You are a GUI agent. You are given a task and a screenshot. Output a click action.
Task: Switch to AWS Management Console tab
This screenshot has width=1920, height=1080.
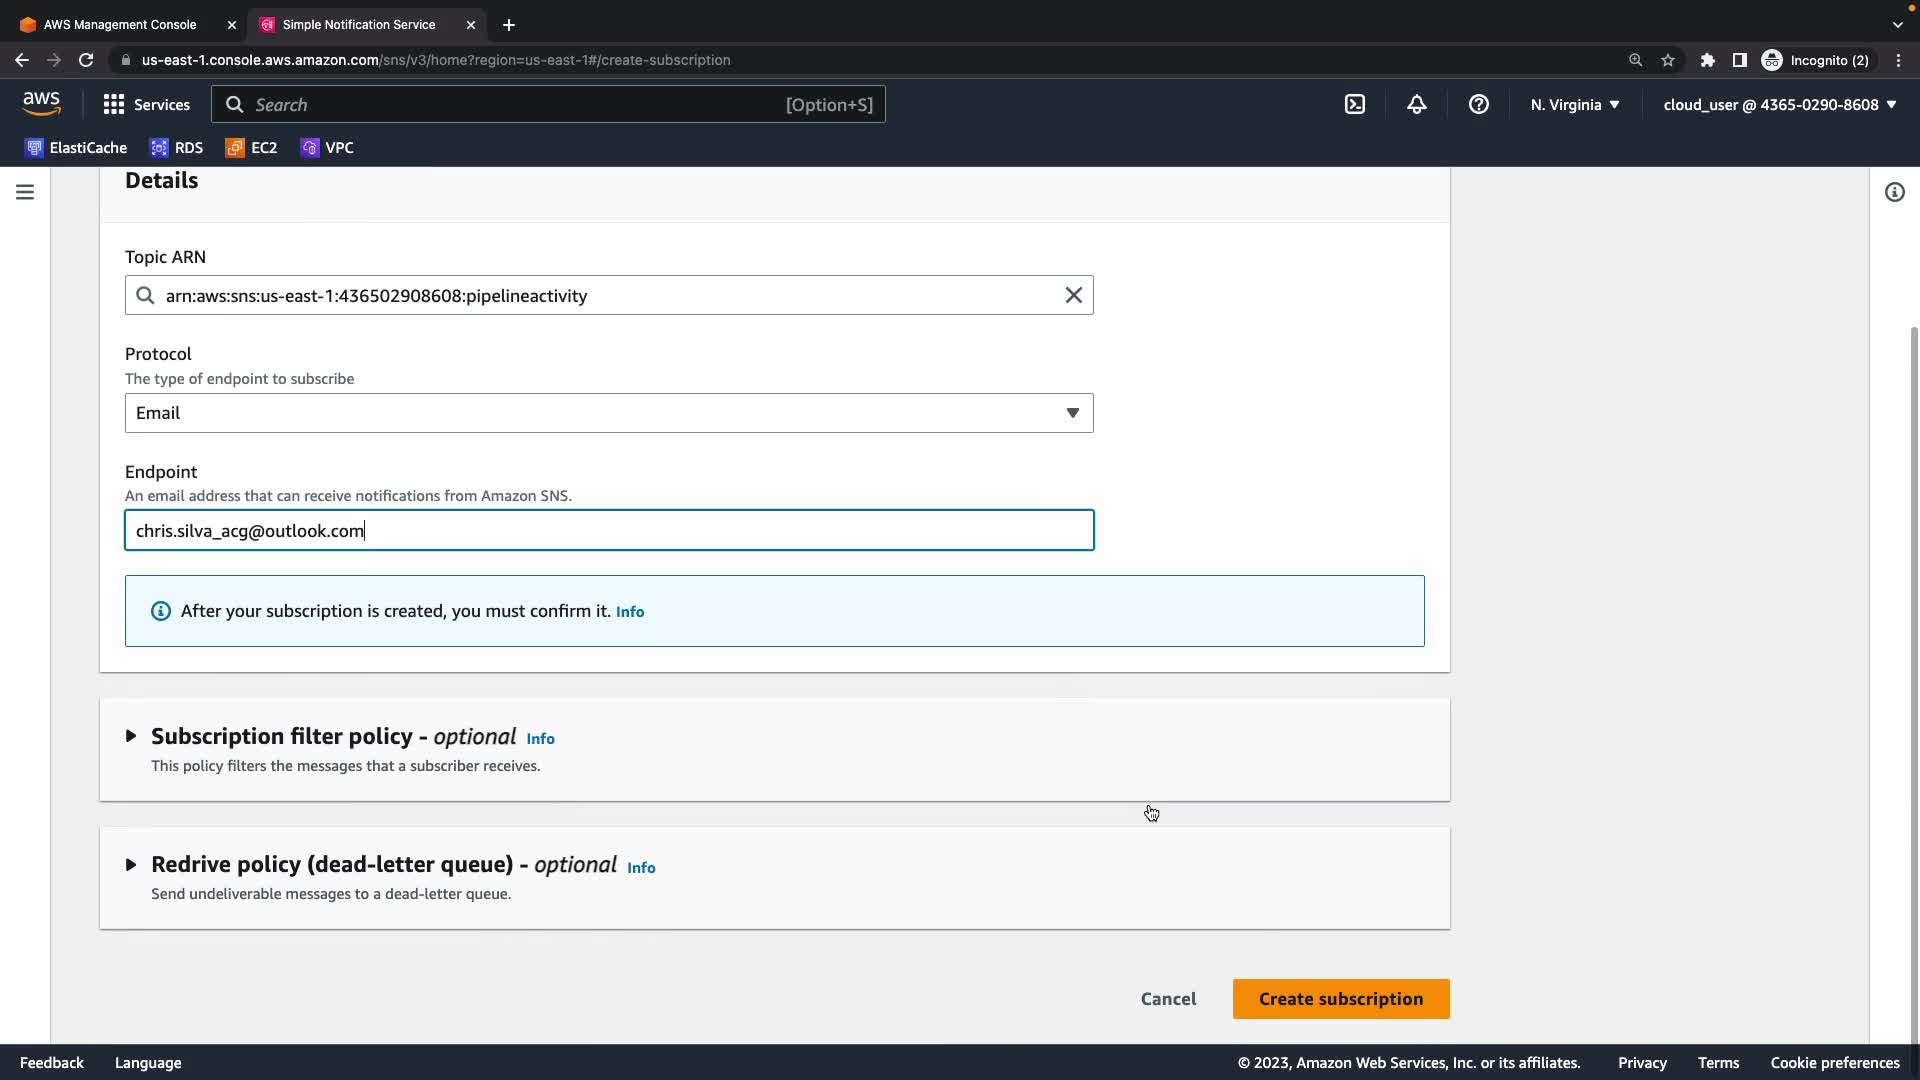[x=120, y=24]
